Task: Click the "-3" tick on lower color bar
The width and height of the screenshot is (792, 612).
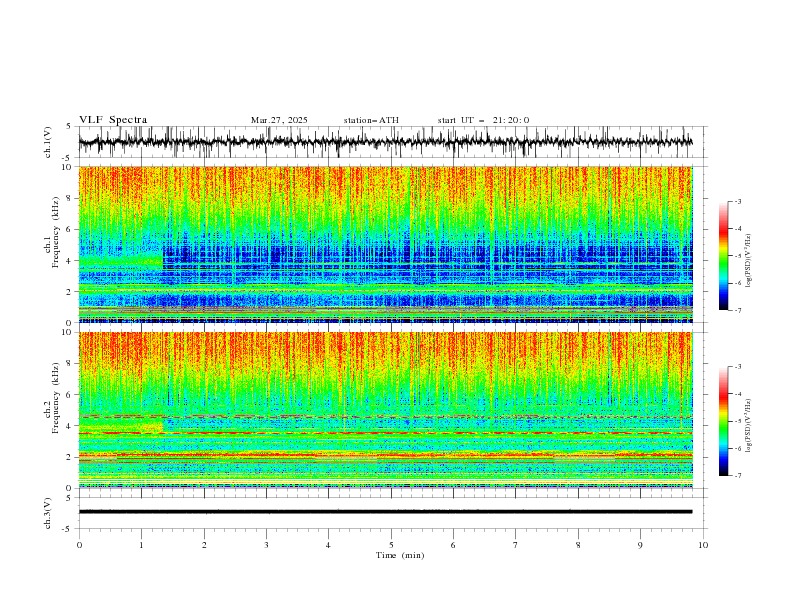Action: (738, 367)
